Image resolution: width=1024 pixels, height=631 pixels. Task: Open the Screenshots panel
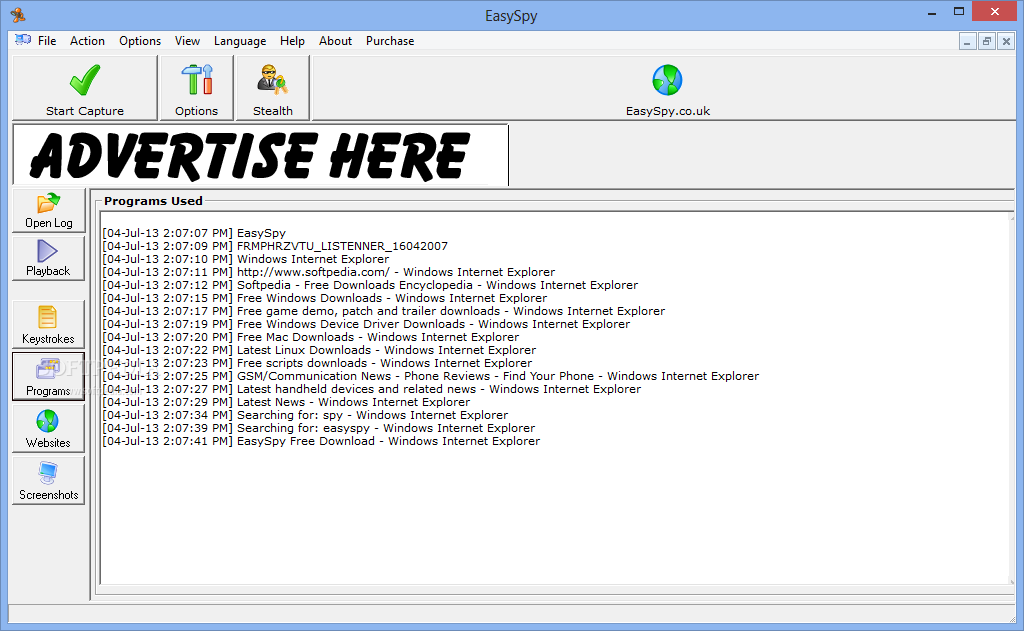pyautogui.click(x=48, y=481)
